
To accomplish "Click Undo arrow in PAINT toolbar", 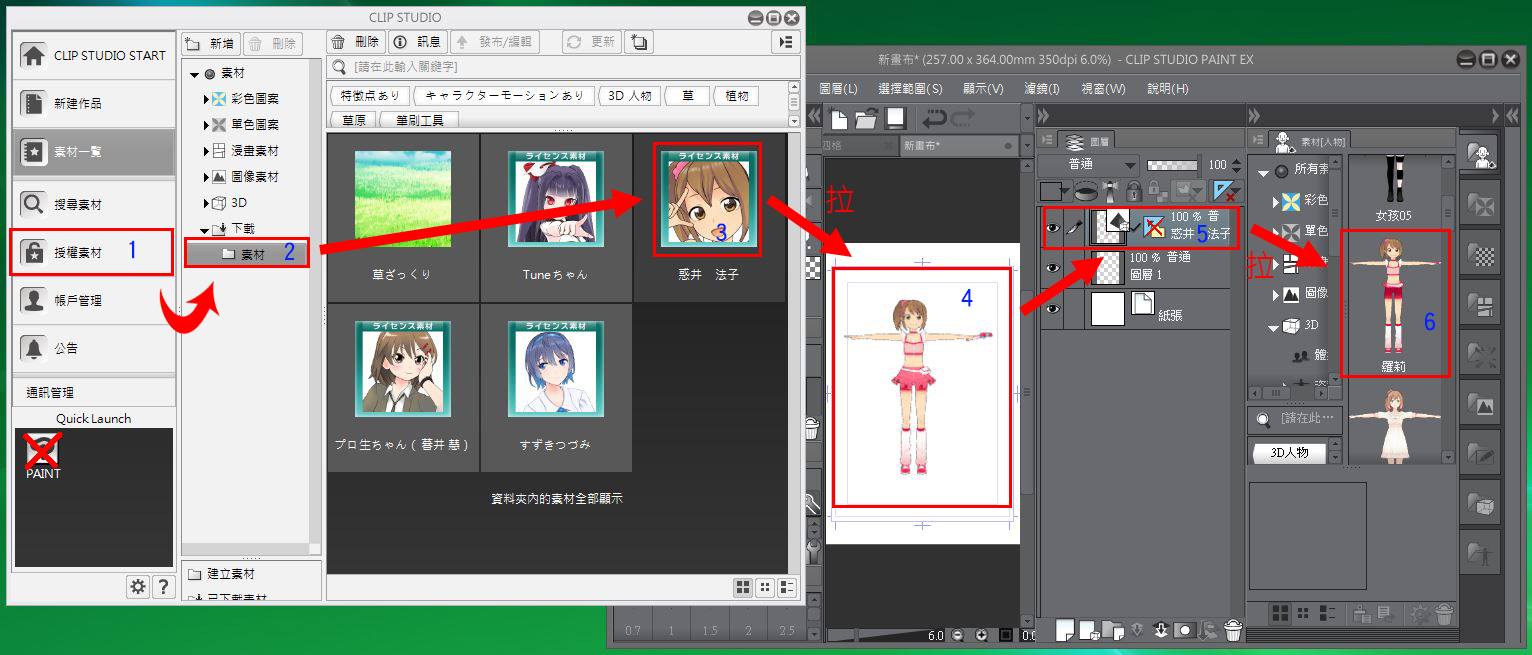I will pyautogui.click(x=935, y=118).
